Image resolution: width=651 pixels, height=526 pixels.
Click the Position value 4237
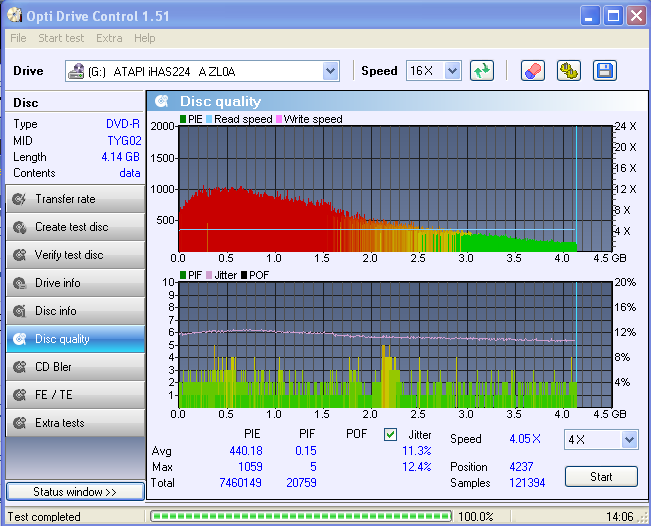click(x=521, y=467)
